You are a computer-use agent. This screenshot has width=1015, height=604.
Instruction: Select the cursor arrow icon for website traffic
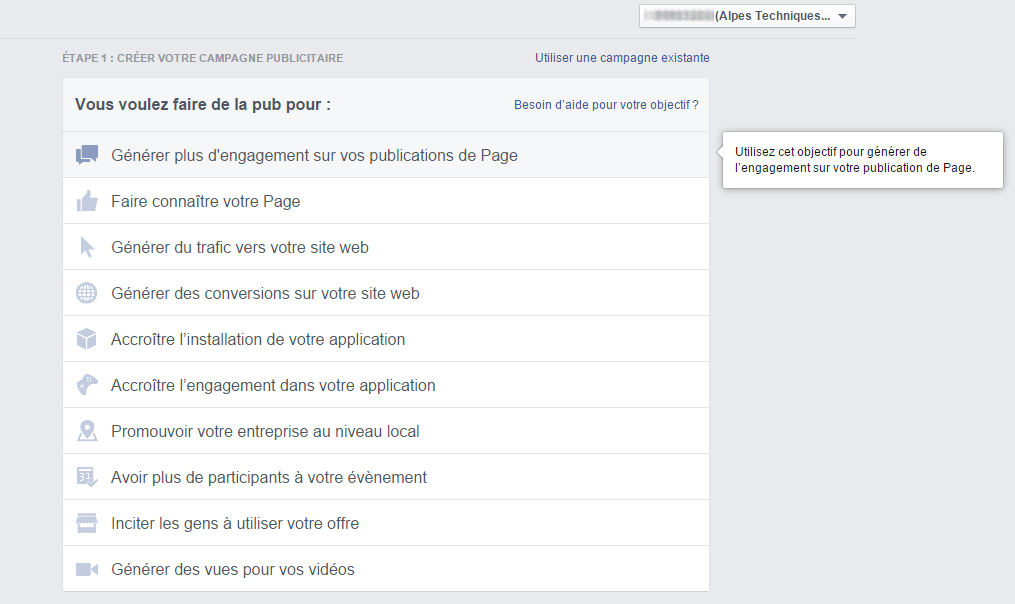point(87,247)
